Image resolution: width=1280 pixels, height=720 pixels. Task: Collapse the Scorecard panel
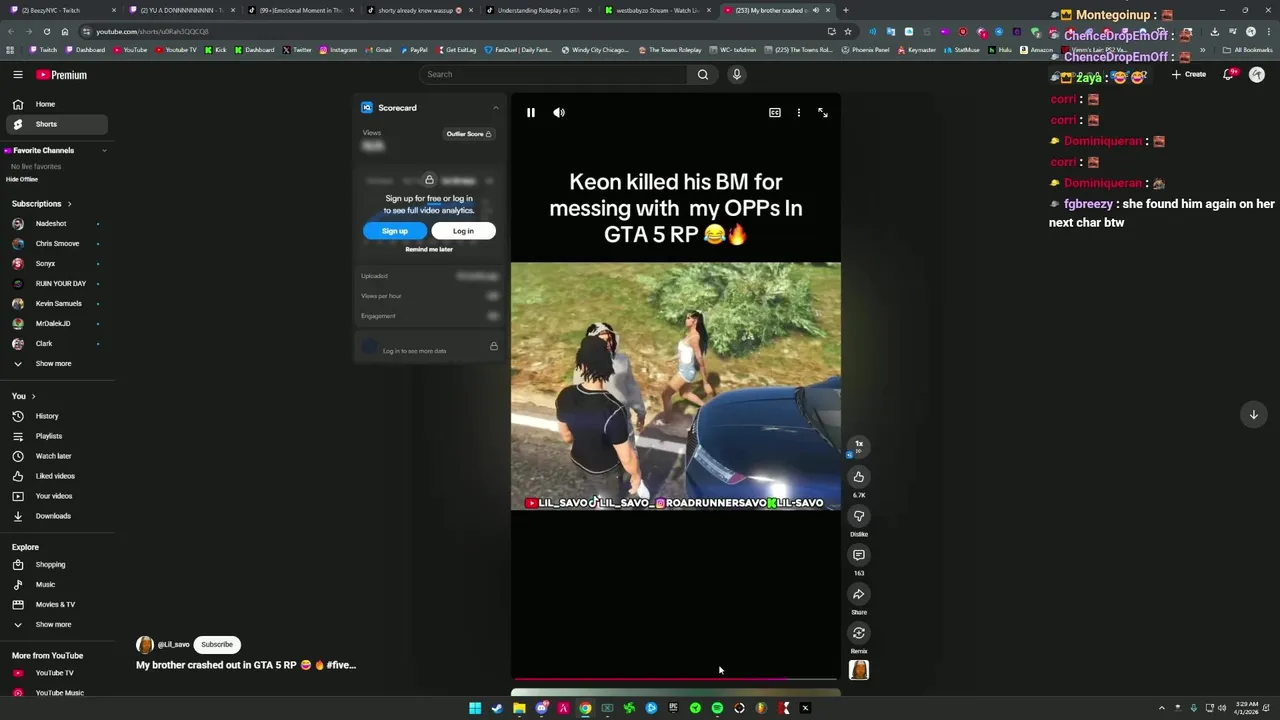point(495,108)
